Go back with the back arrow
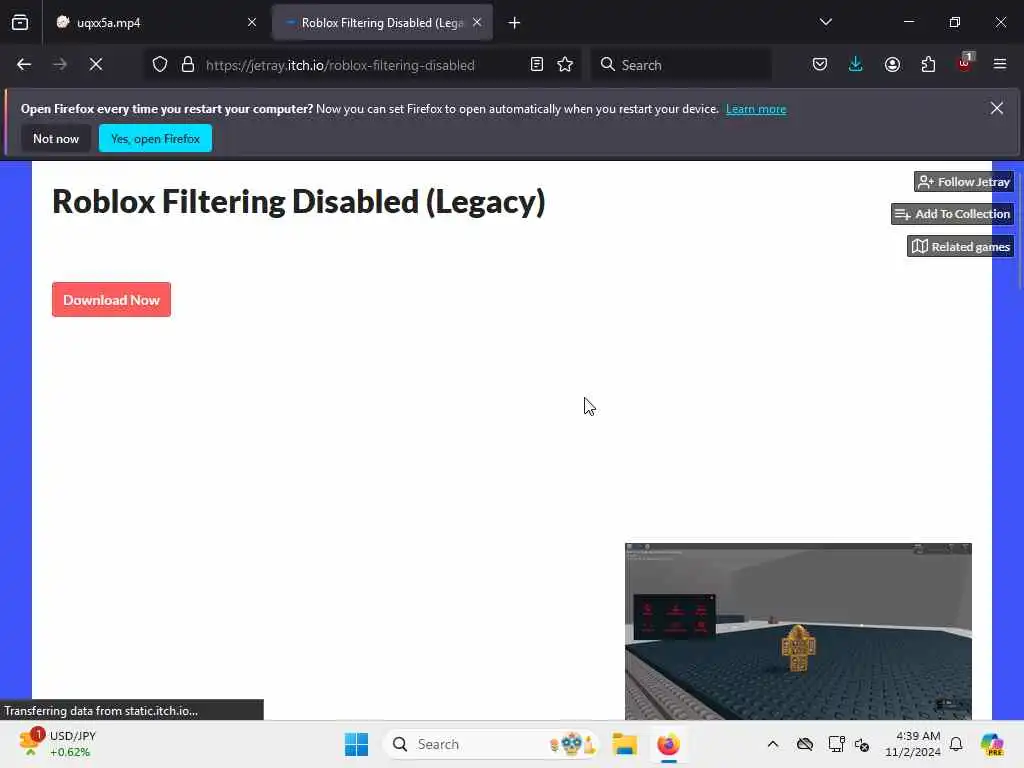 [24, 65]
